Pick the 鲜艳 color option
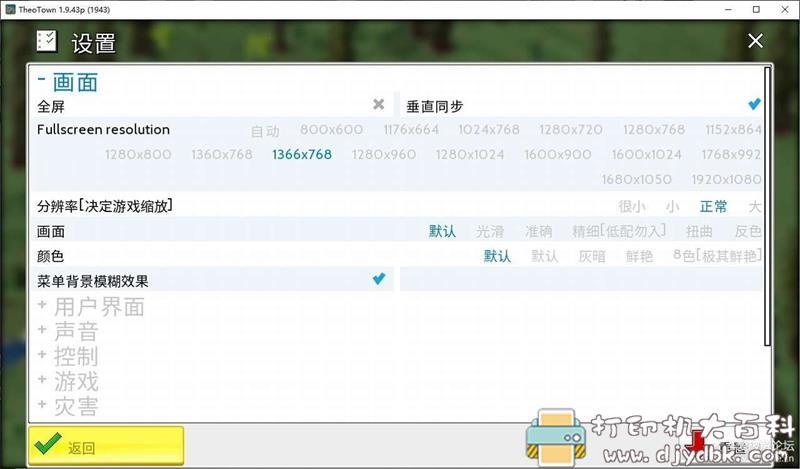800x469 pixels. pos(639,256)
